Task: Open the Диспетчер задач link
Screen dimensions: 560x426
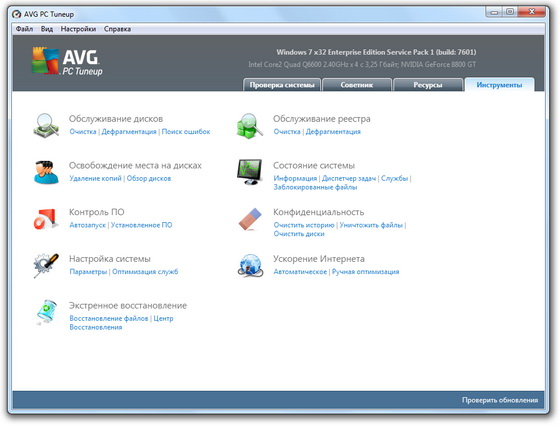Action: coord(349,178)
